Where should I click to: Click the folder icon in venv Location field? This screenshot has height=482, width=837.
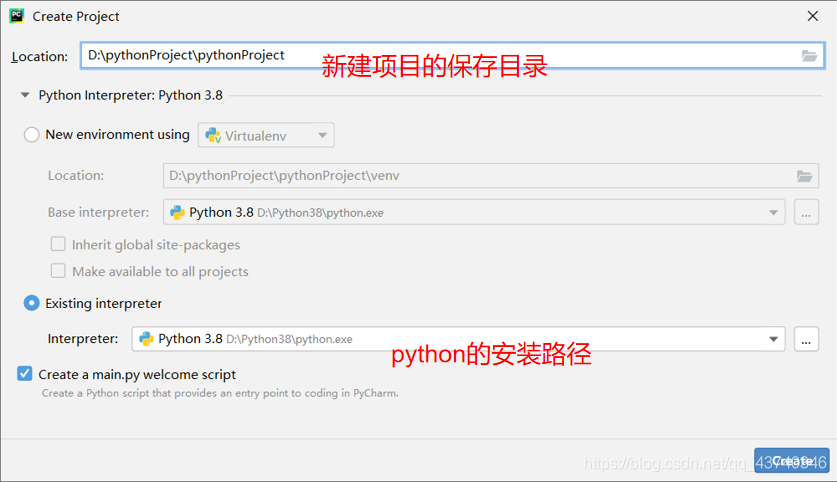[x=804, y=176]
